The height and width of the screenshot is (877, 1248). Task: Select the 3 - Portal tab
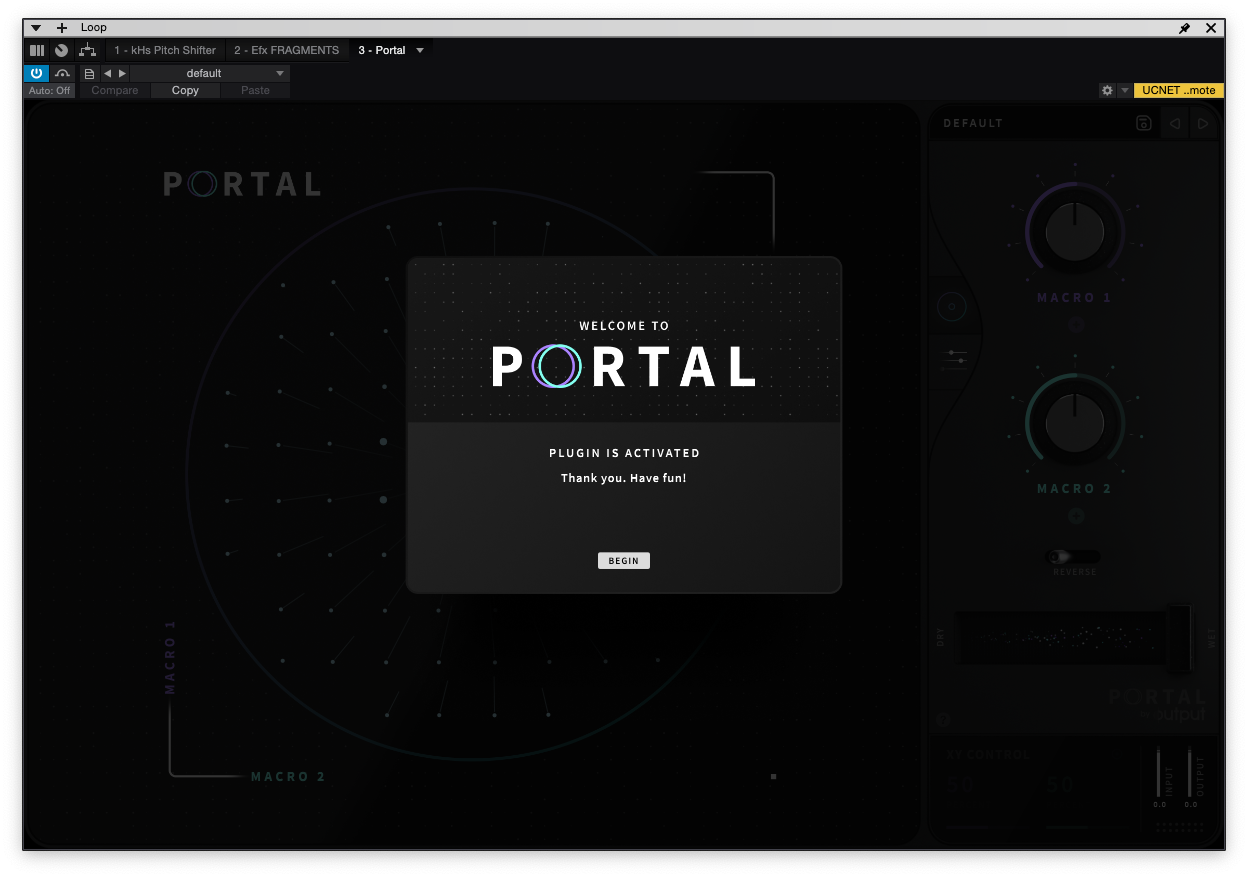point(382,50)
